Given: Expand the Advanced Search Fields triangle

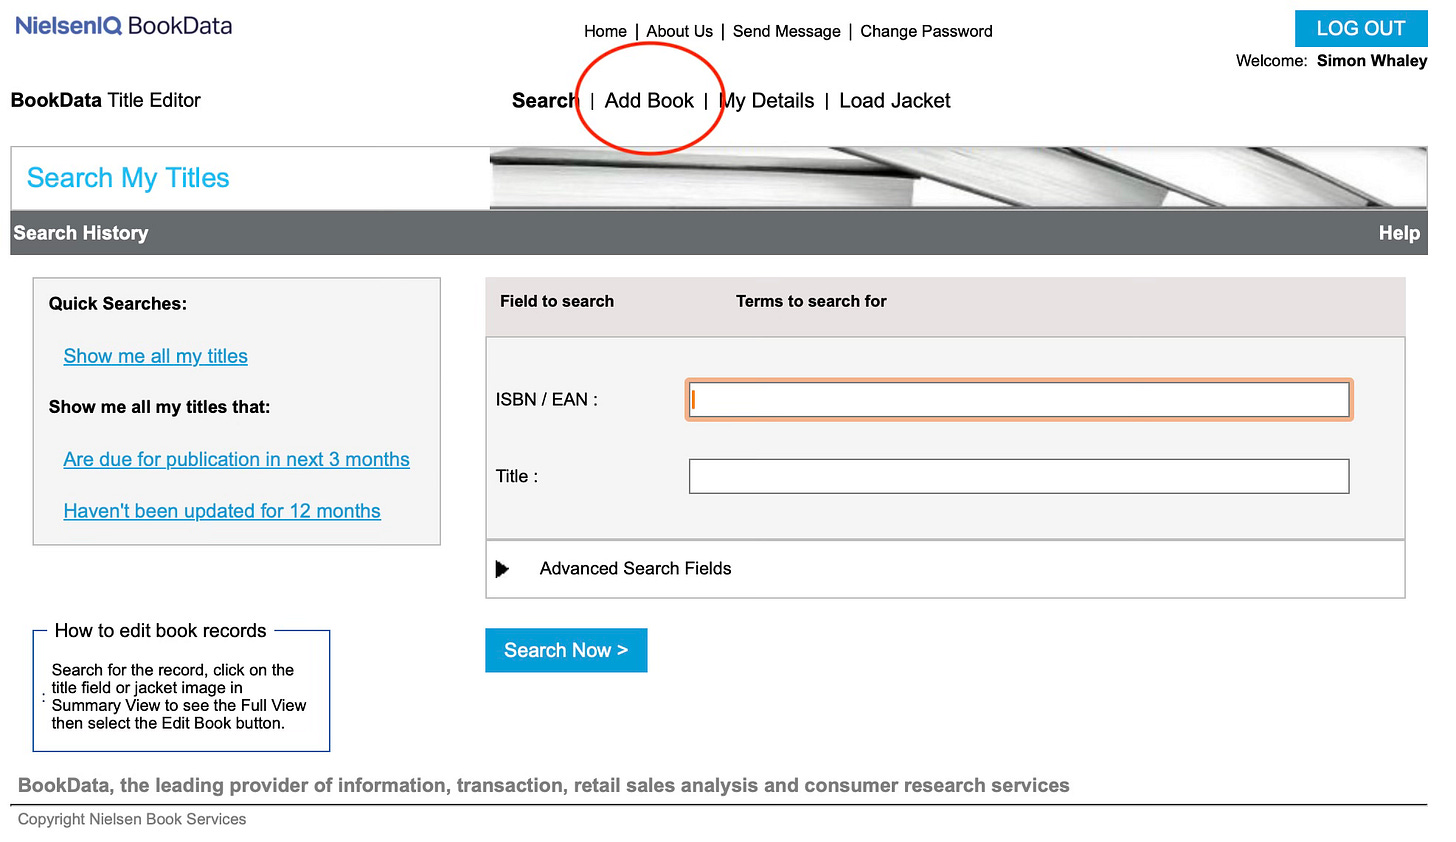Looking at the screenshot, I should (x=502, y=569).
